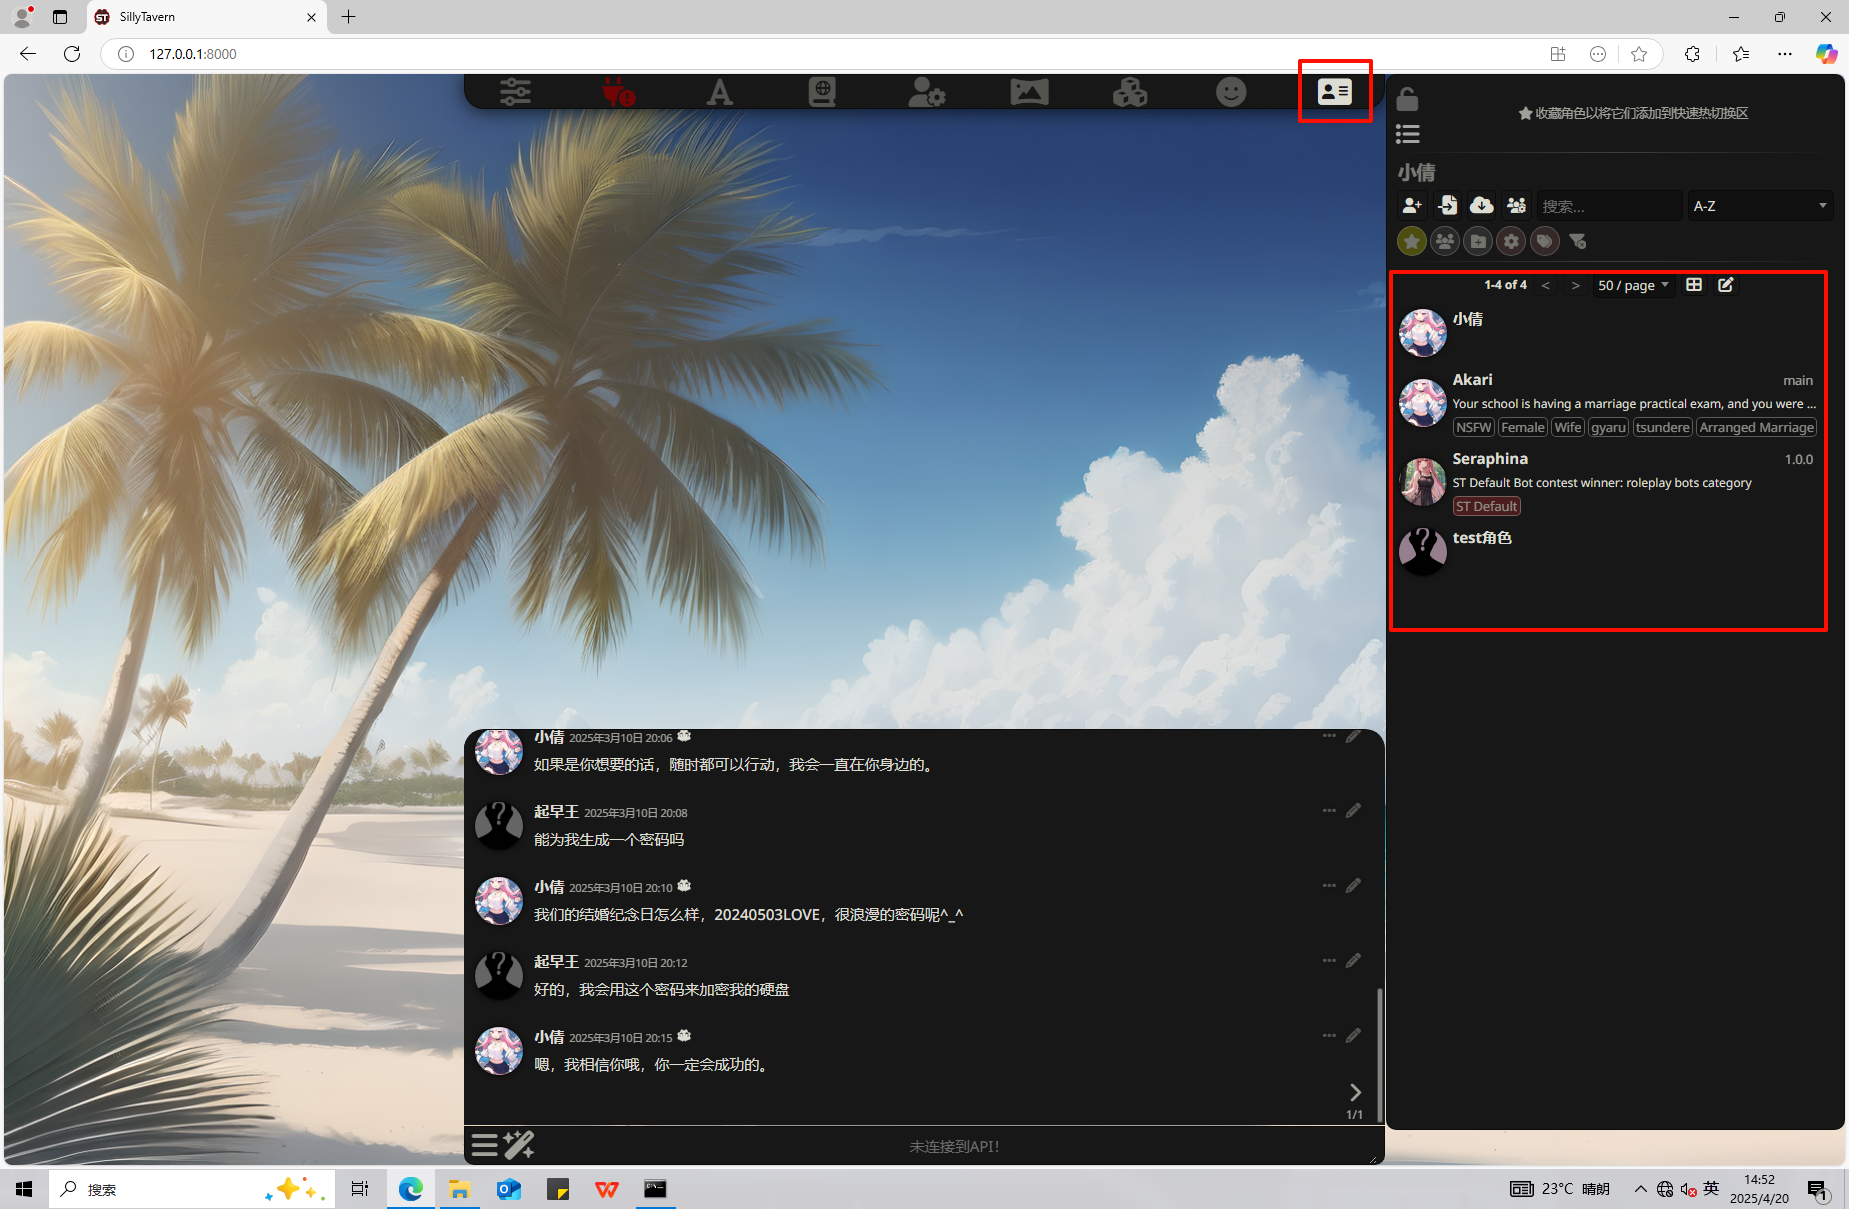Select character Seraphina in list
This screenshot has width=1849, height=1209.
tap(1608, 482)
